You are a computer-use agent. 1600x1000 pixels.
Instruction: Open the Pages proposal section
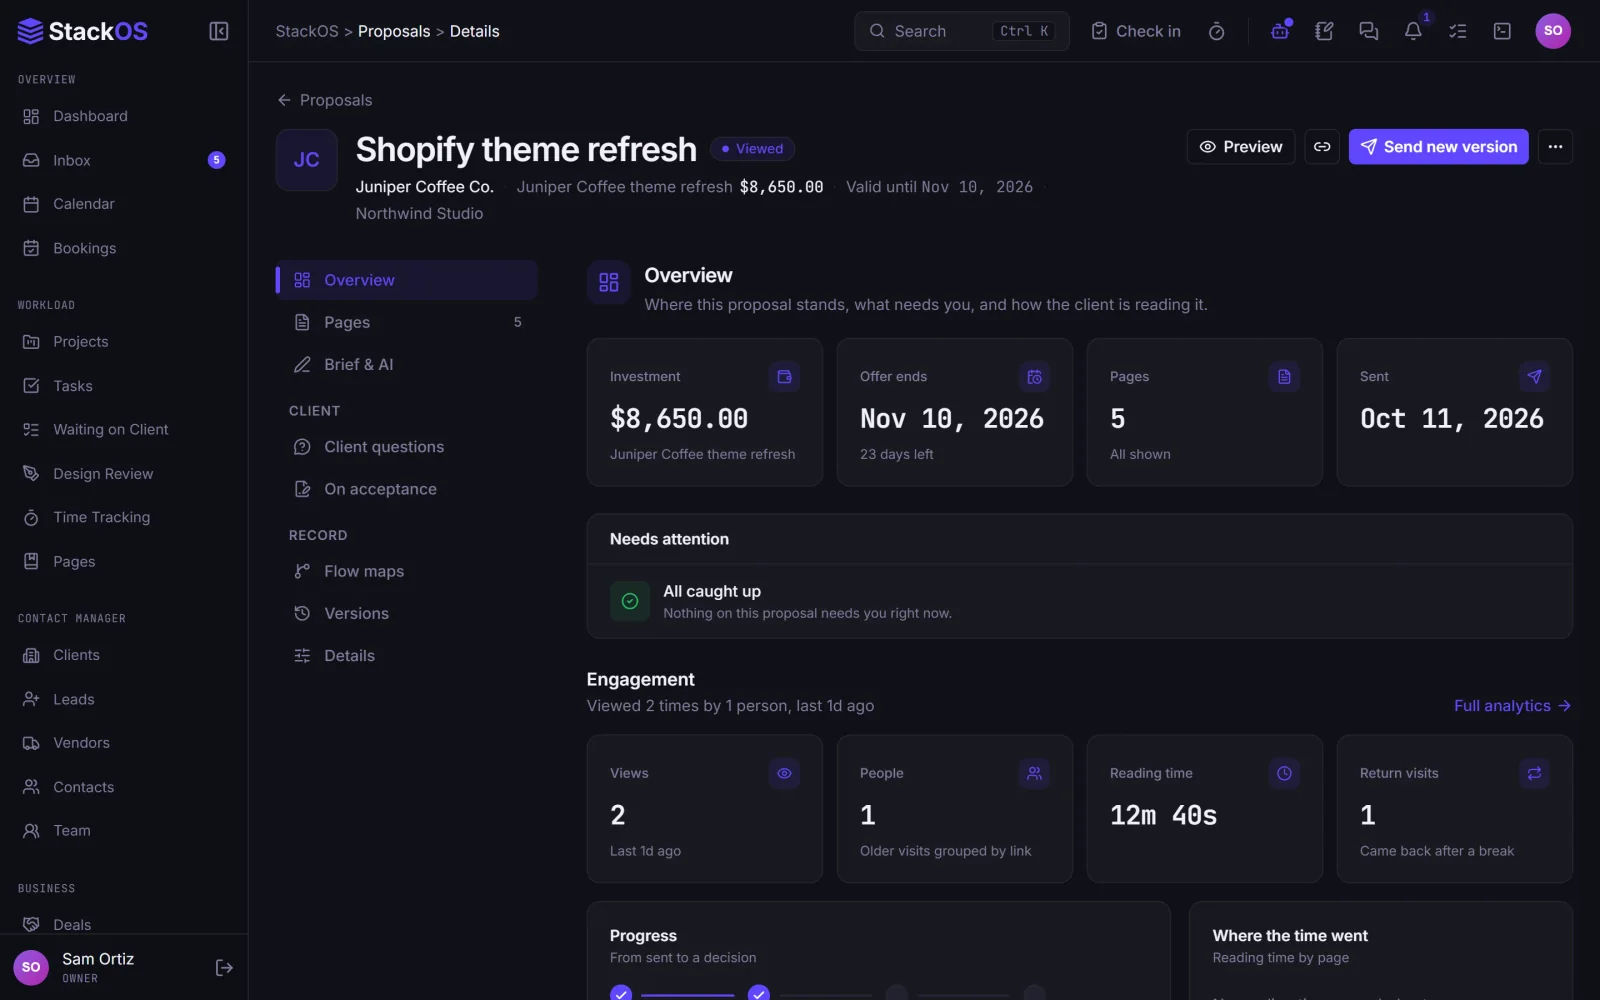407,322
